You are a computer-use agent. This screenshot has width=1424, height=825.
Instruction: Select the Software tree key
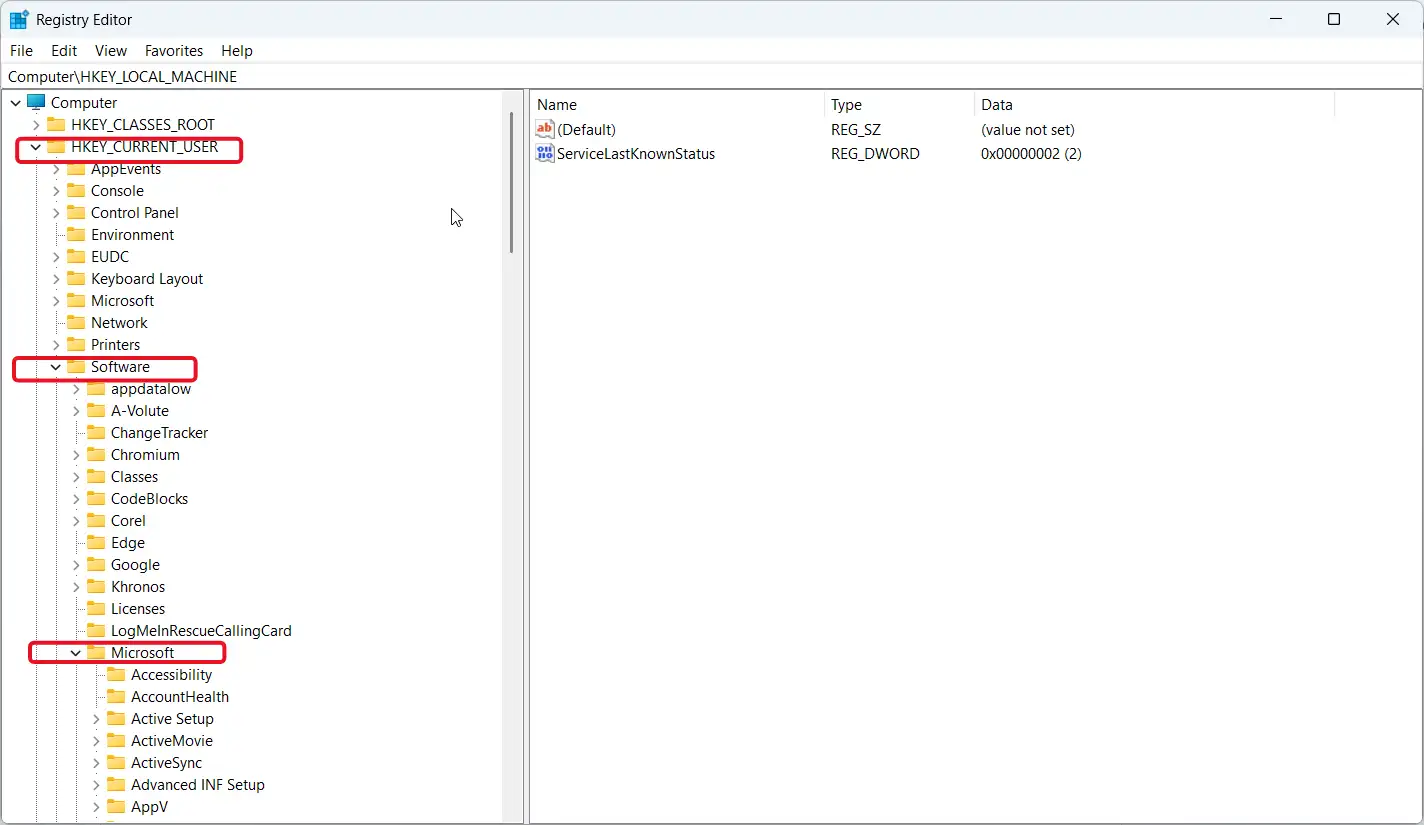120,367
